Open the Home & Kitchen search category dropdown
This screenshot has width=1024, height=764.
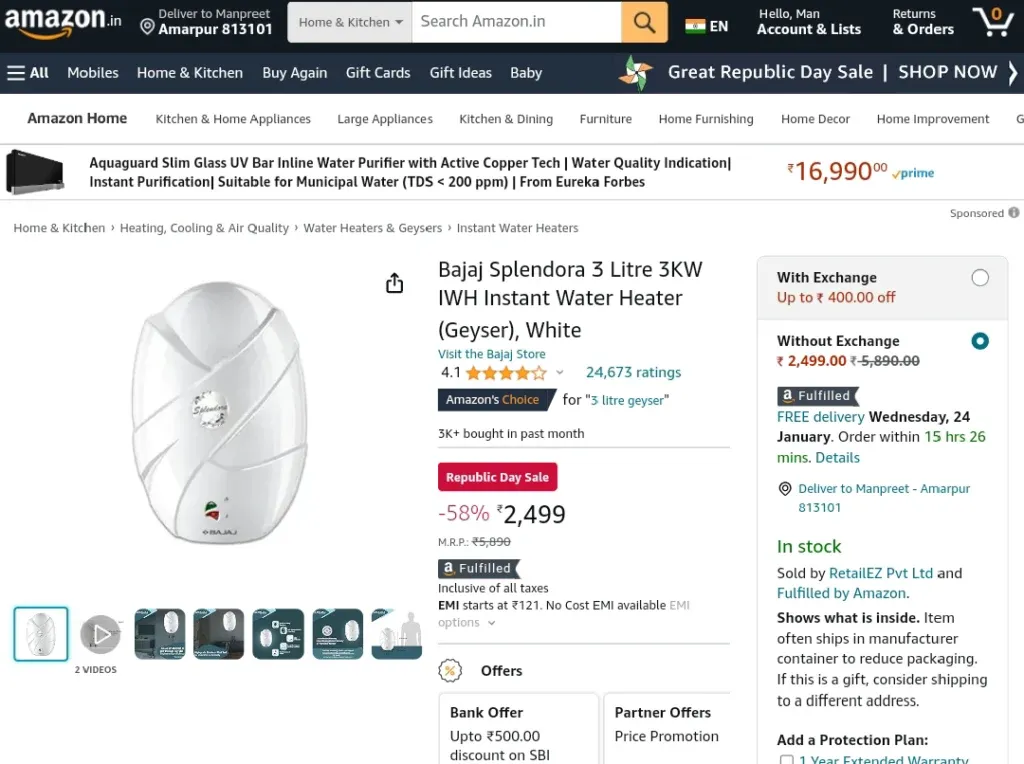[x=350, y=22]
